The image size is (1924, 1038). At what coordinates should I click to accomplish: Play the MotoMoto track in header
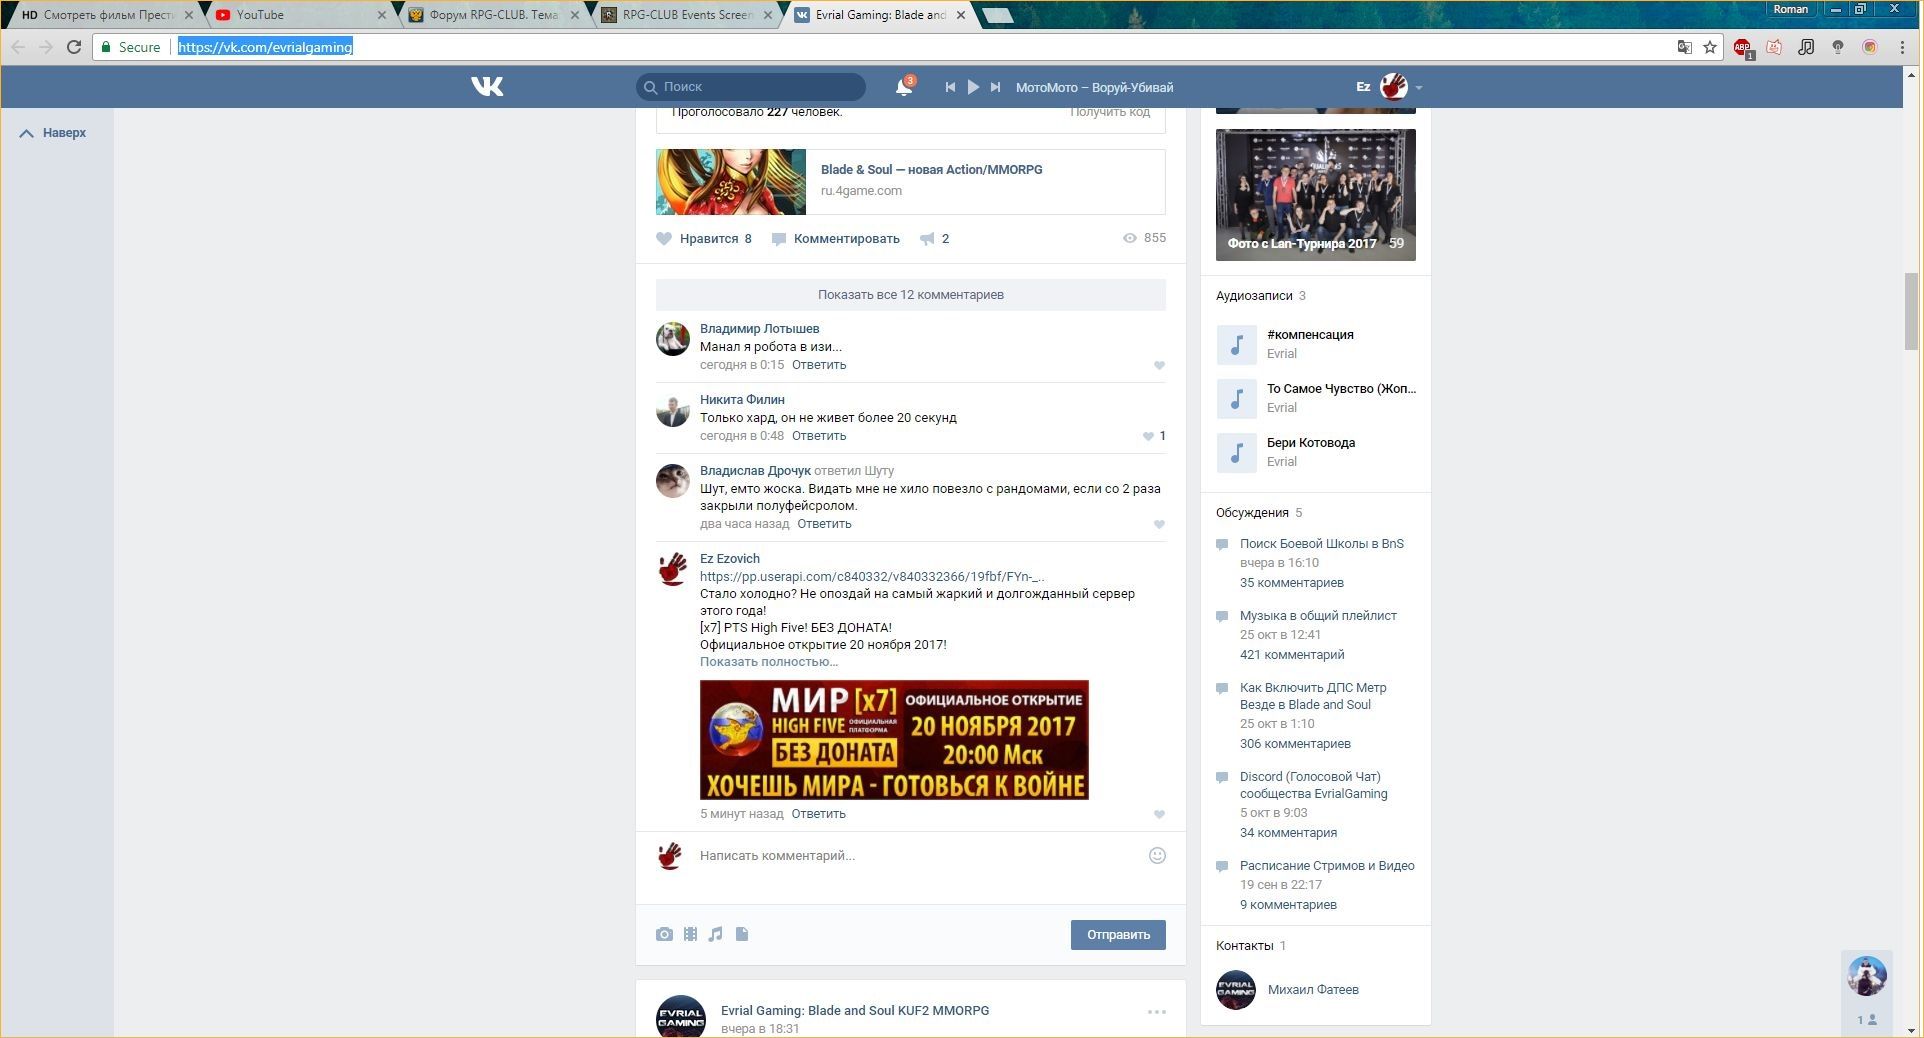973,87
